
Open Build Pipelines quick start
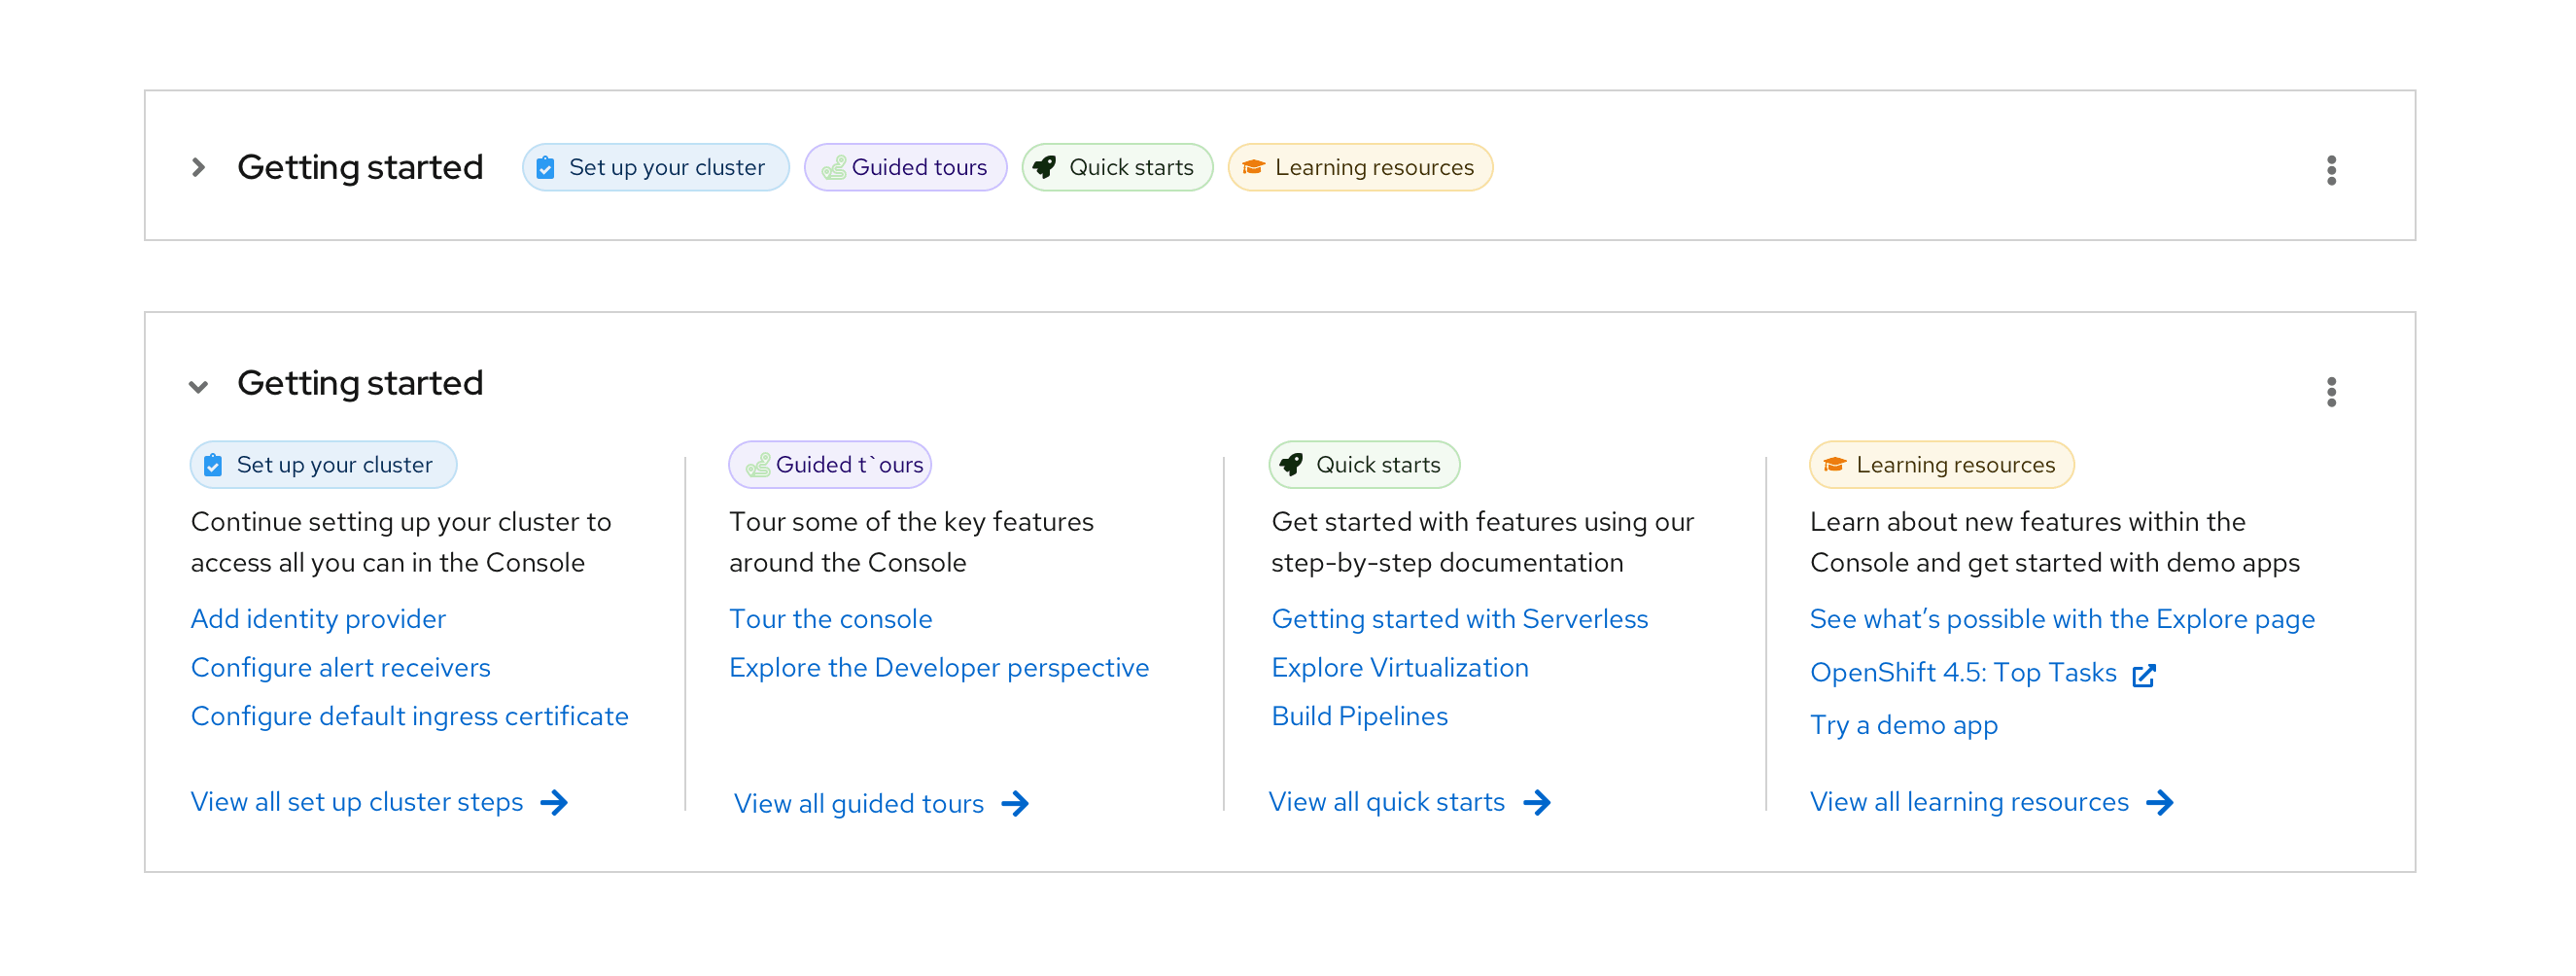pyautogui.click(x=1359, y=716)
